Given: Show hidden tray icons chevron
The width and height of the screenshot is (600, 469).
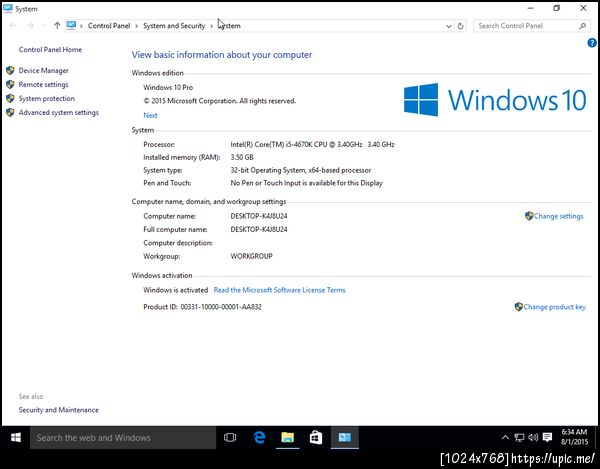Looking at the screenshot, I should point(505,437).
